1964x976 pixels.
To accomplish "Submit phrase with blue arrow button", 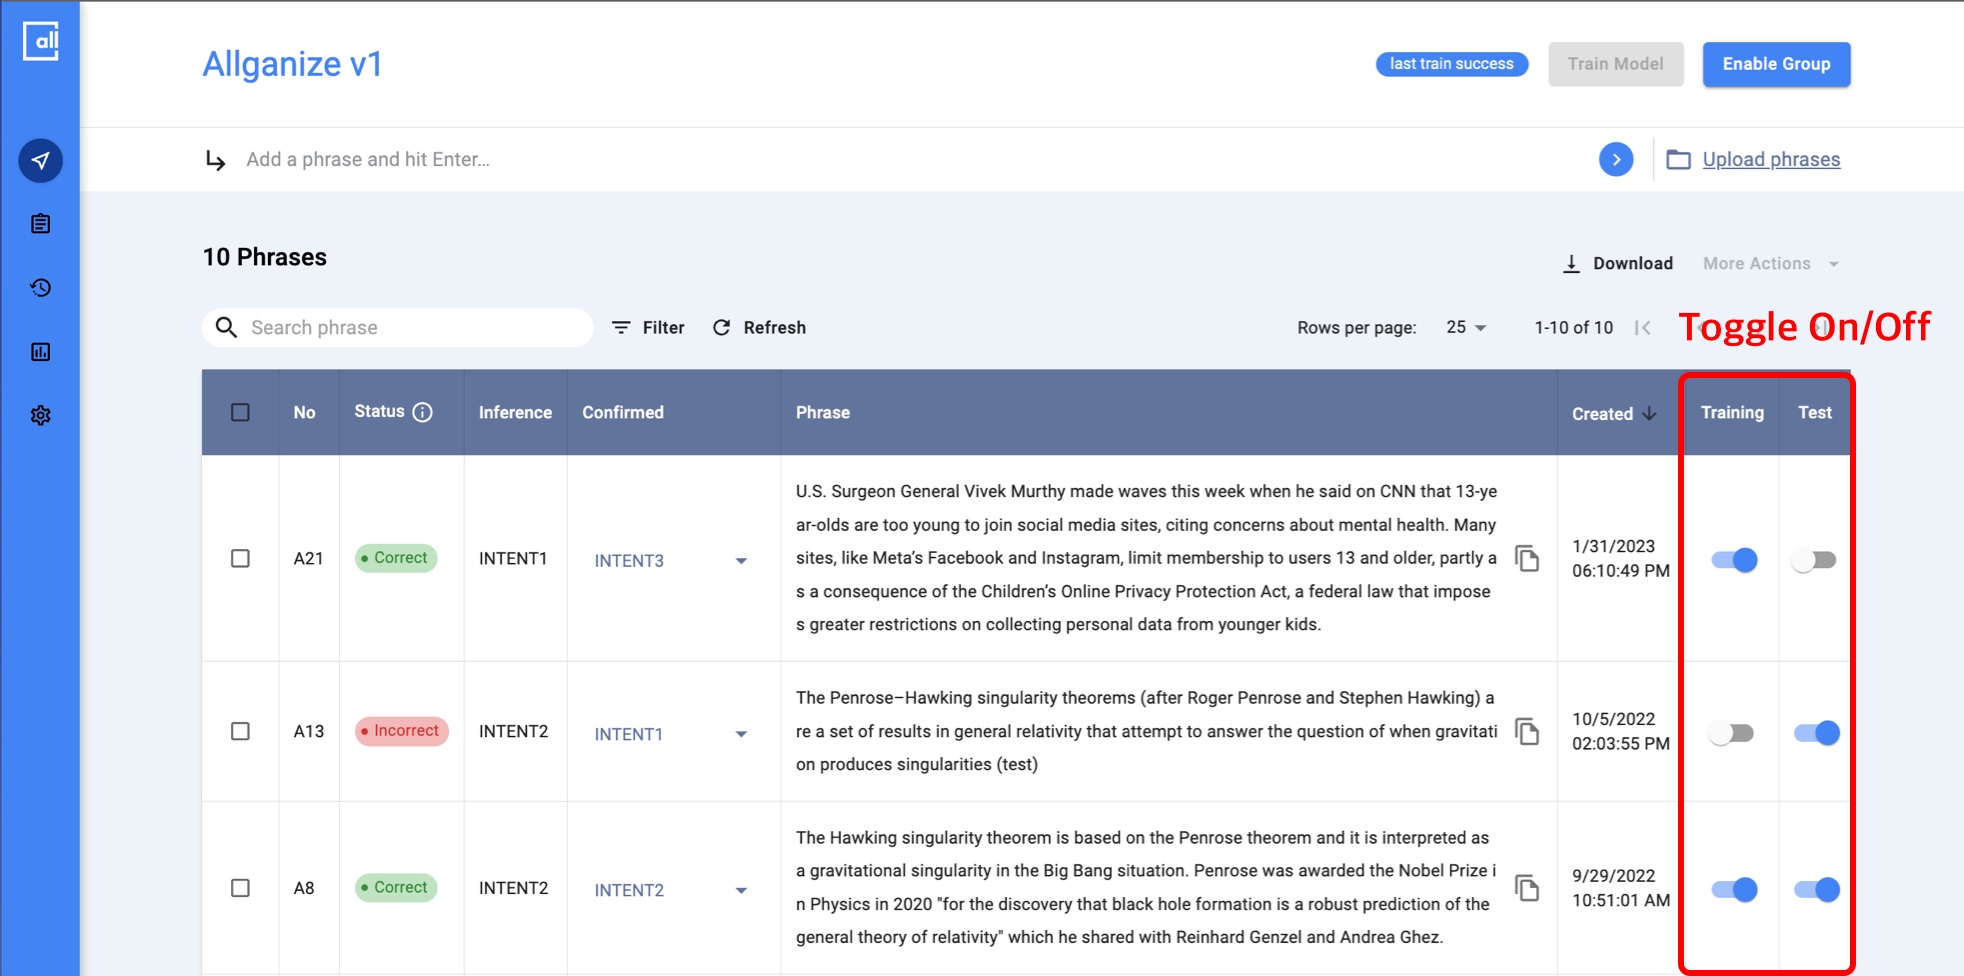I will click(x=1615, y=159).
